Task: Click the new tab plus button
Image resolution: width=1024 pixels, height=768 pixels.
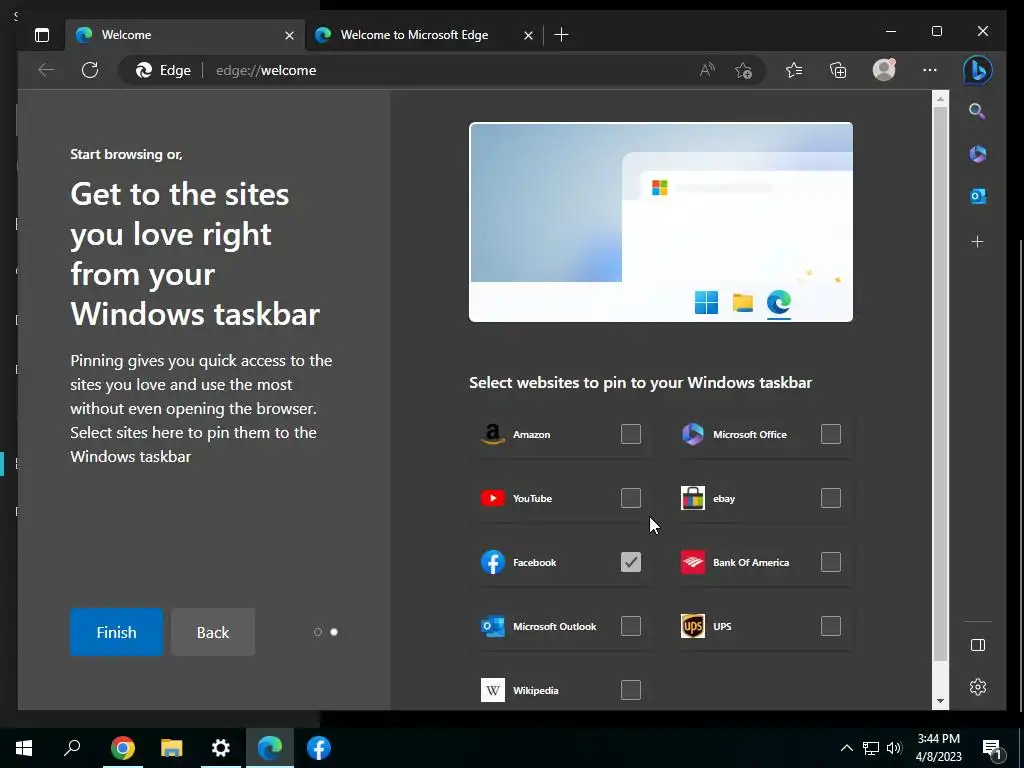Action: [562, 35]
